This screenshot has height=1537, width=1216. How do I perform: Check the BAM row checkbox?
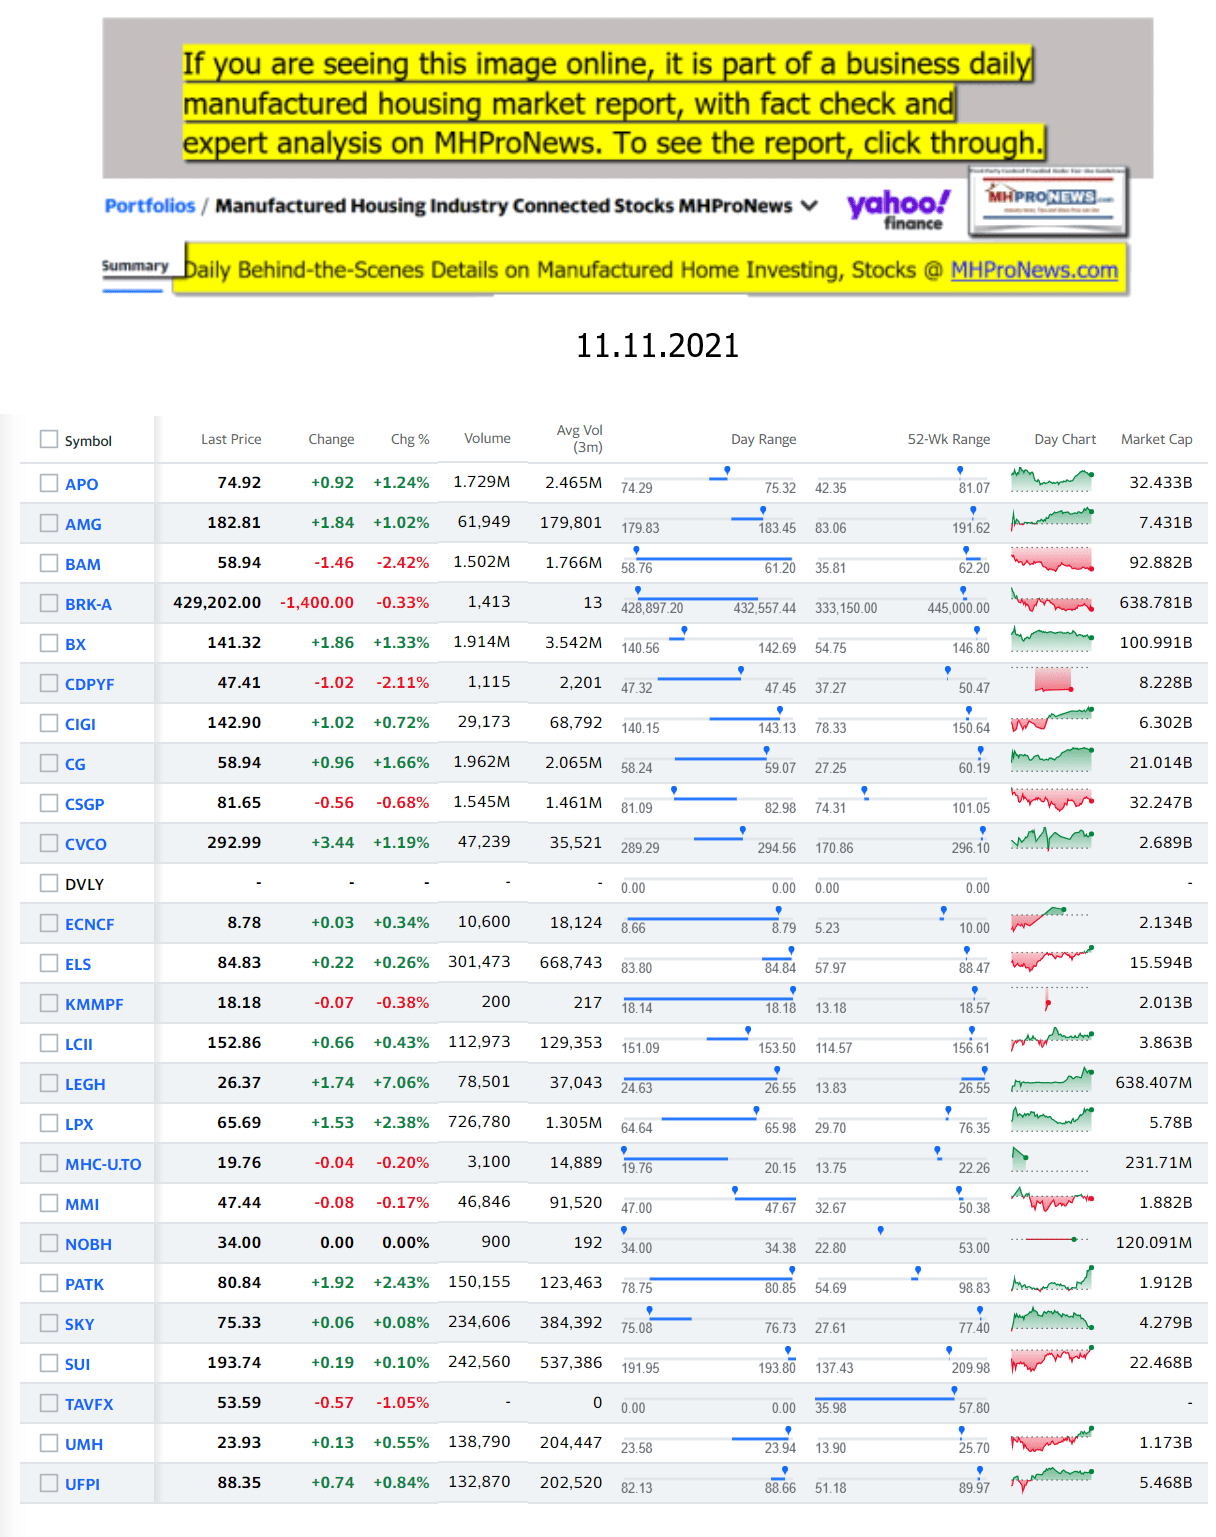tap(49, 563)
